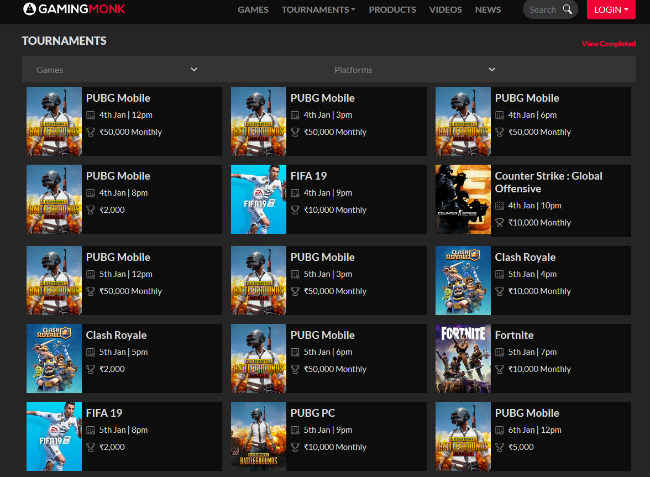The height and width of the screenshot is (477, 650).
Task: Open PUBG Mobile 5th Jan 3pm thumbnail
Action: 258,281
